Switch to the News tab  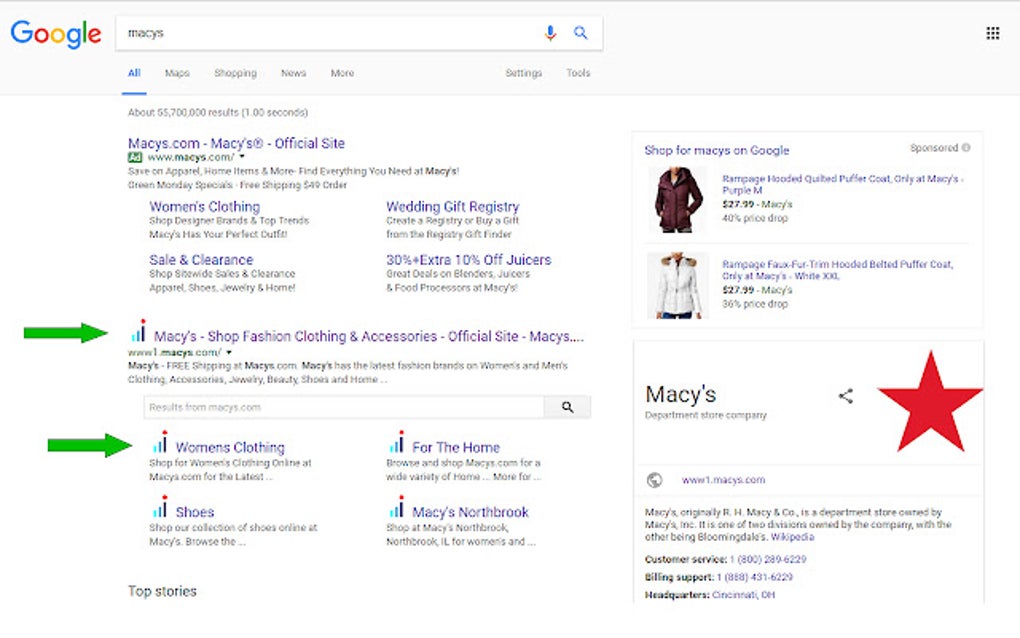[x=293, y=73]
